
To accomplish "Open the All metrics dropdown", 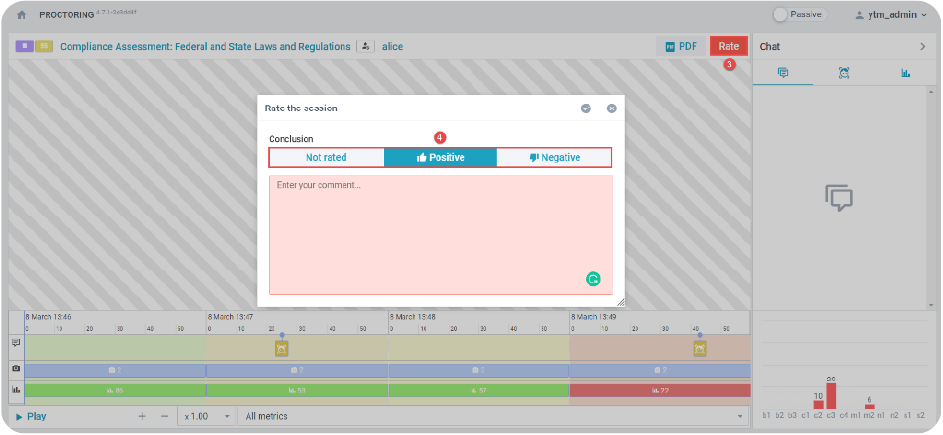I will 494,416.
